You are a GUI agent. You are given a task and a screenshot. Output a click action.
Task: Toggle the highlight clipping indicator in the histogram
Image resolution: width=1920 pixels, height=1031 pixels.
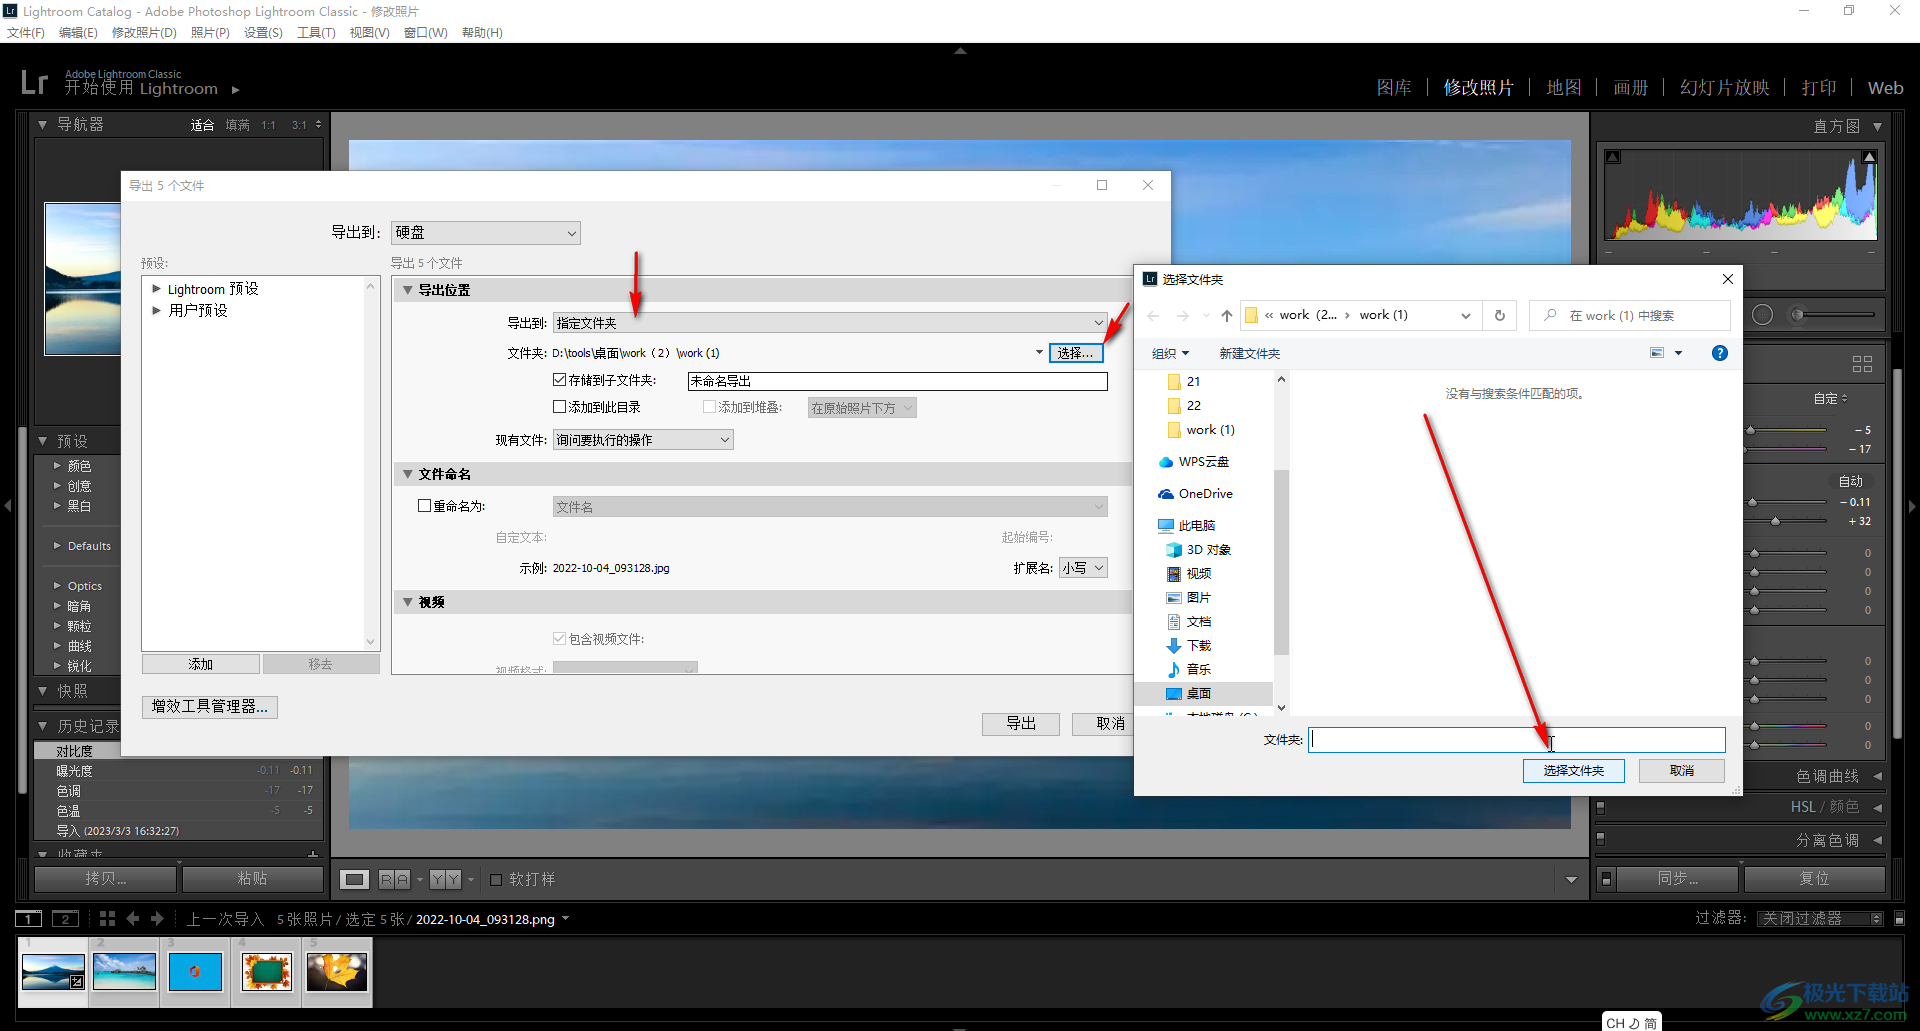[x=1869, y=158]
